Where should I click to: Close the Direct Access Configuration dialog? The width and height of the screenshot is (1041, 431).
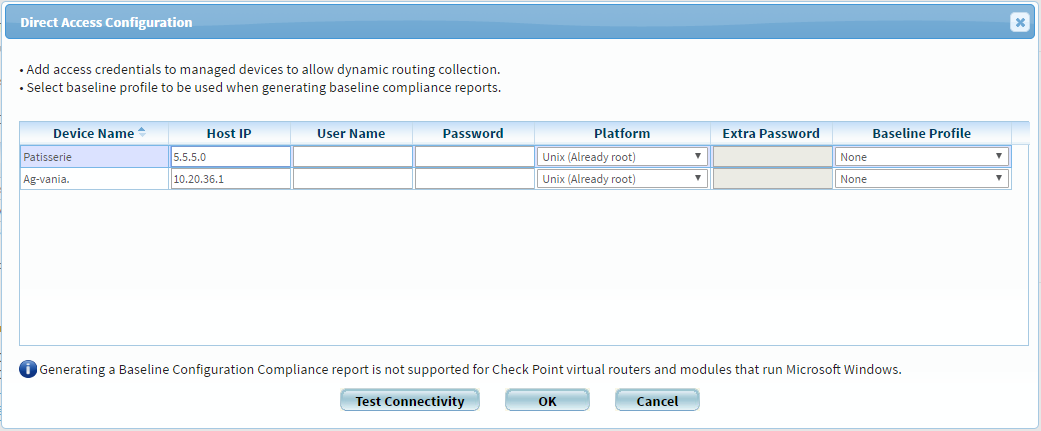pos(1019,22)
